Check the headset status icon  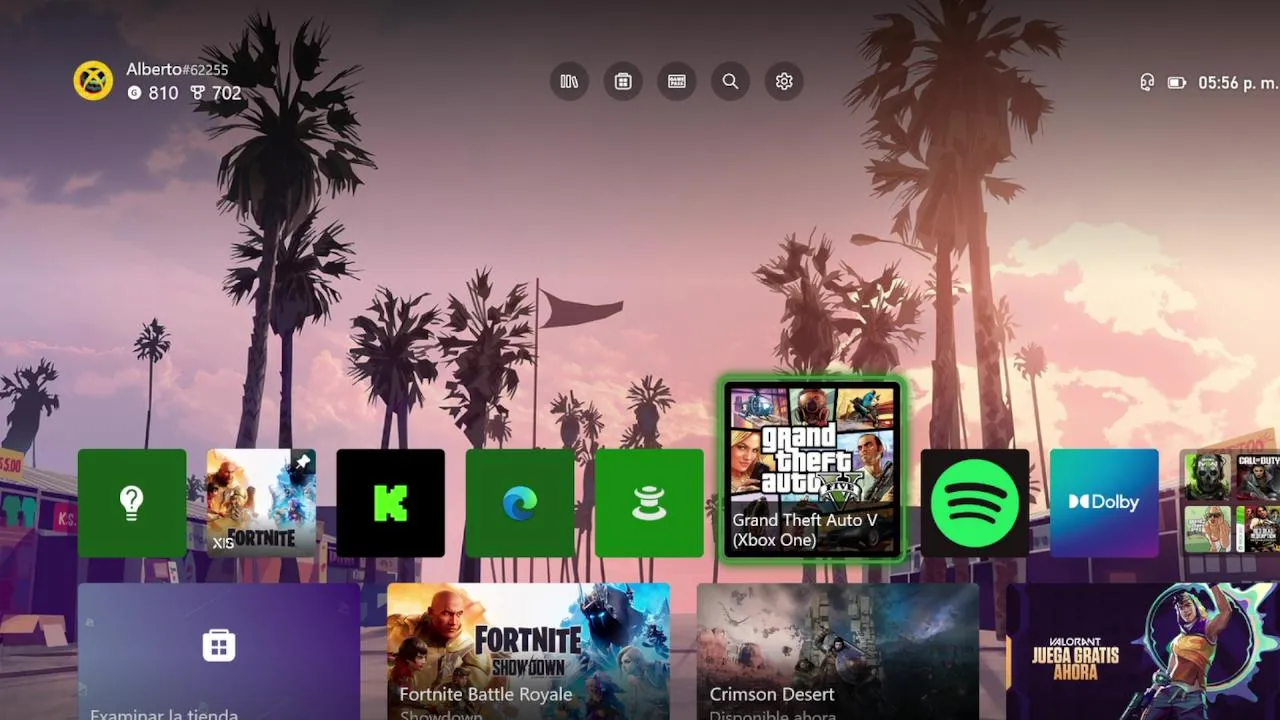[1147, 83]
